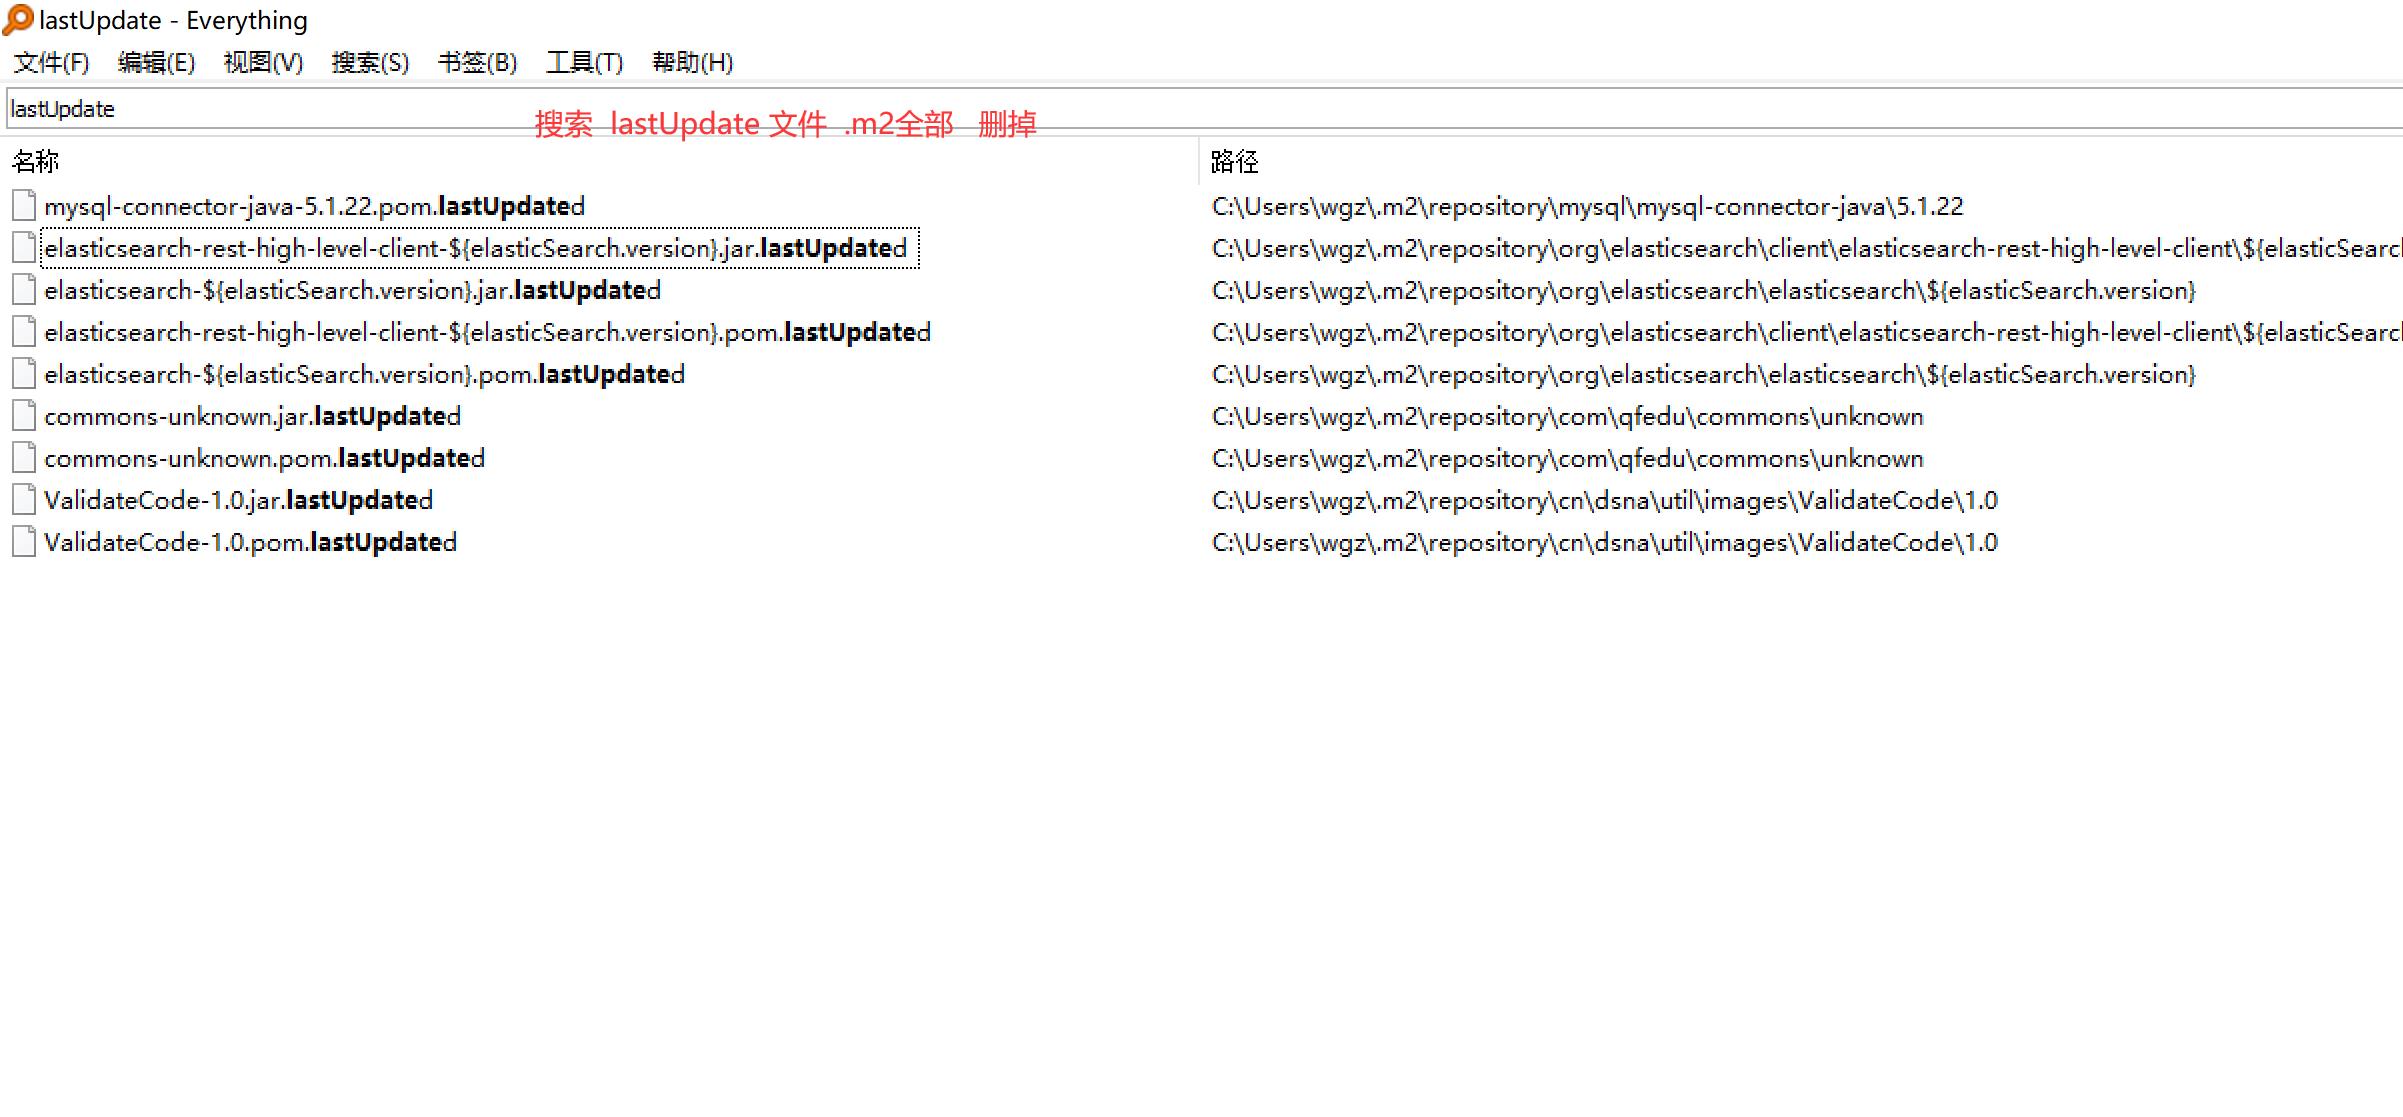Select elasticsearch-${elasticSearch.version}.jar.lastUpdated file name

(352, 290)
